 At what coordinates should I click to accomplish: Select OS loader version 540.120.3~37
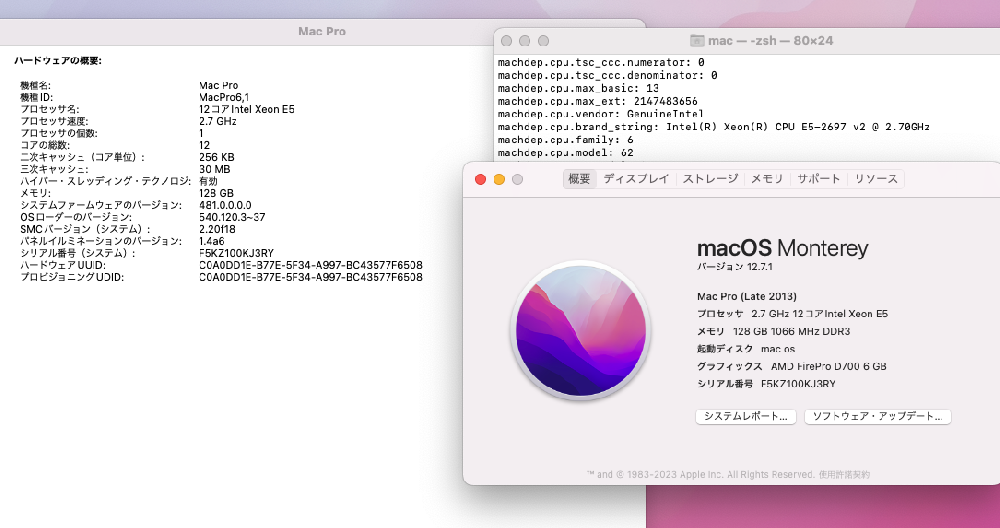click(x=232, y=217)
